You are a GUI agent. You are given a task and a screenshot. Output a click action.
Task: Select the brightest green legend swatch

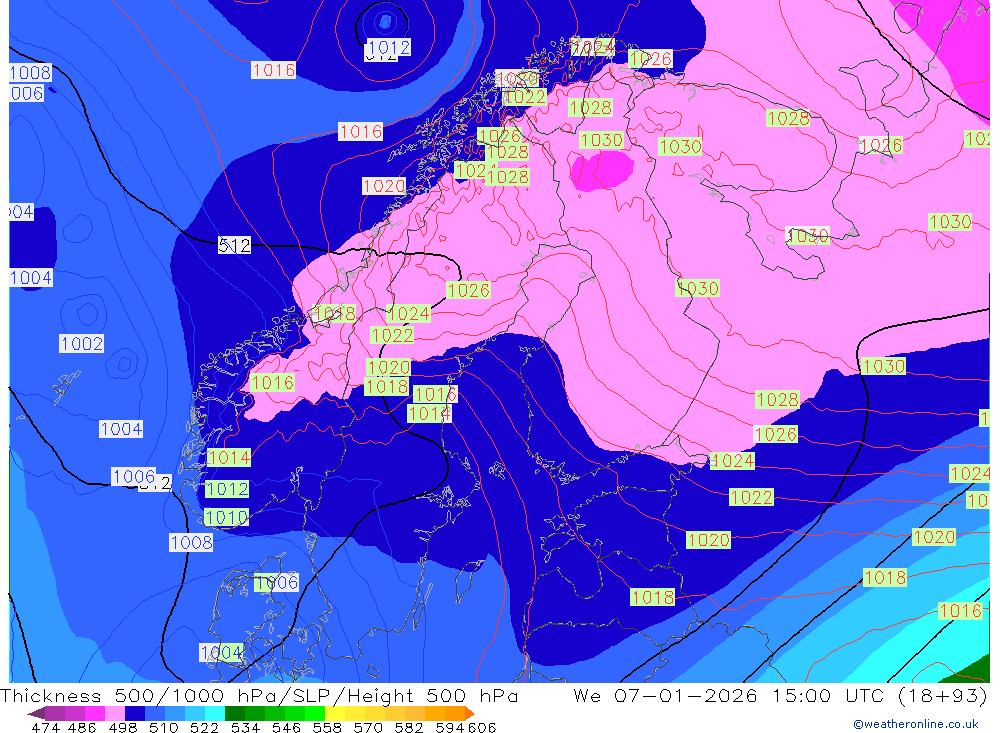[x=315, y=713]
